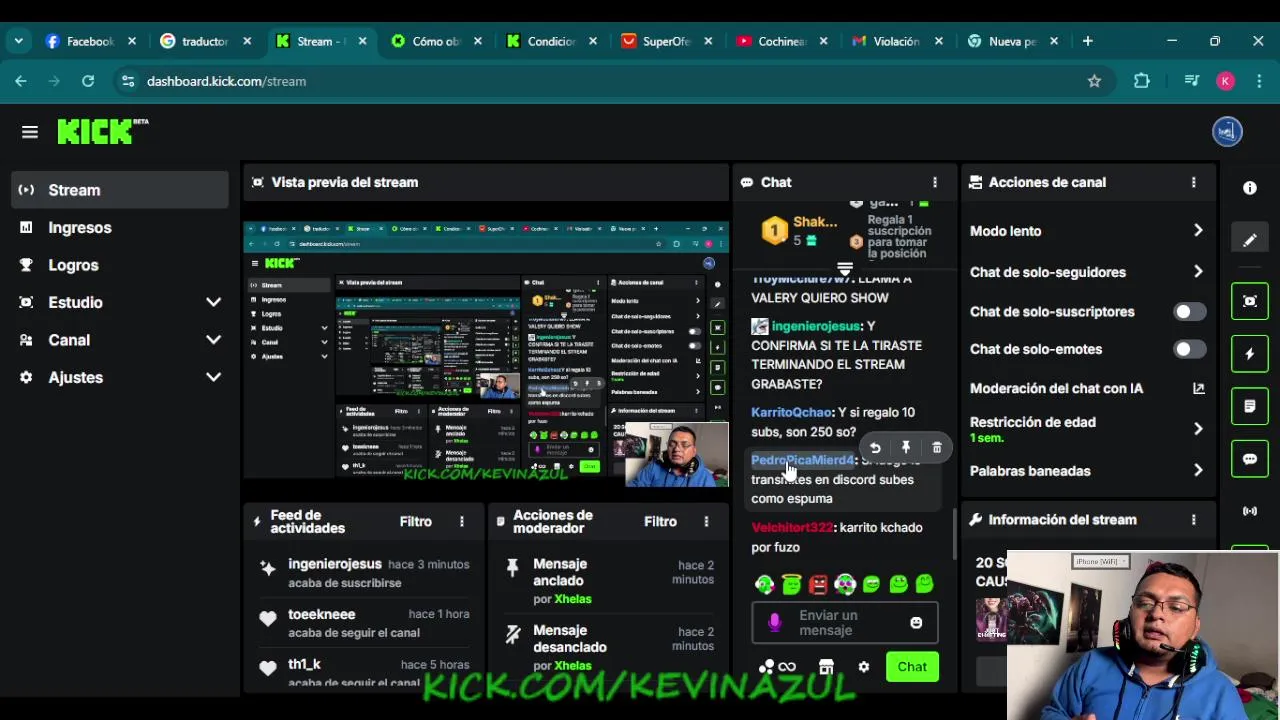Open Información del stream three-dot menu
The height and width of the screenshot is (720, 1280).
point(1193,520)
